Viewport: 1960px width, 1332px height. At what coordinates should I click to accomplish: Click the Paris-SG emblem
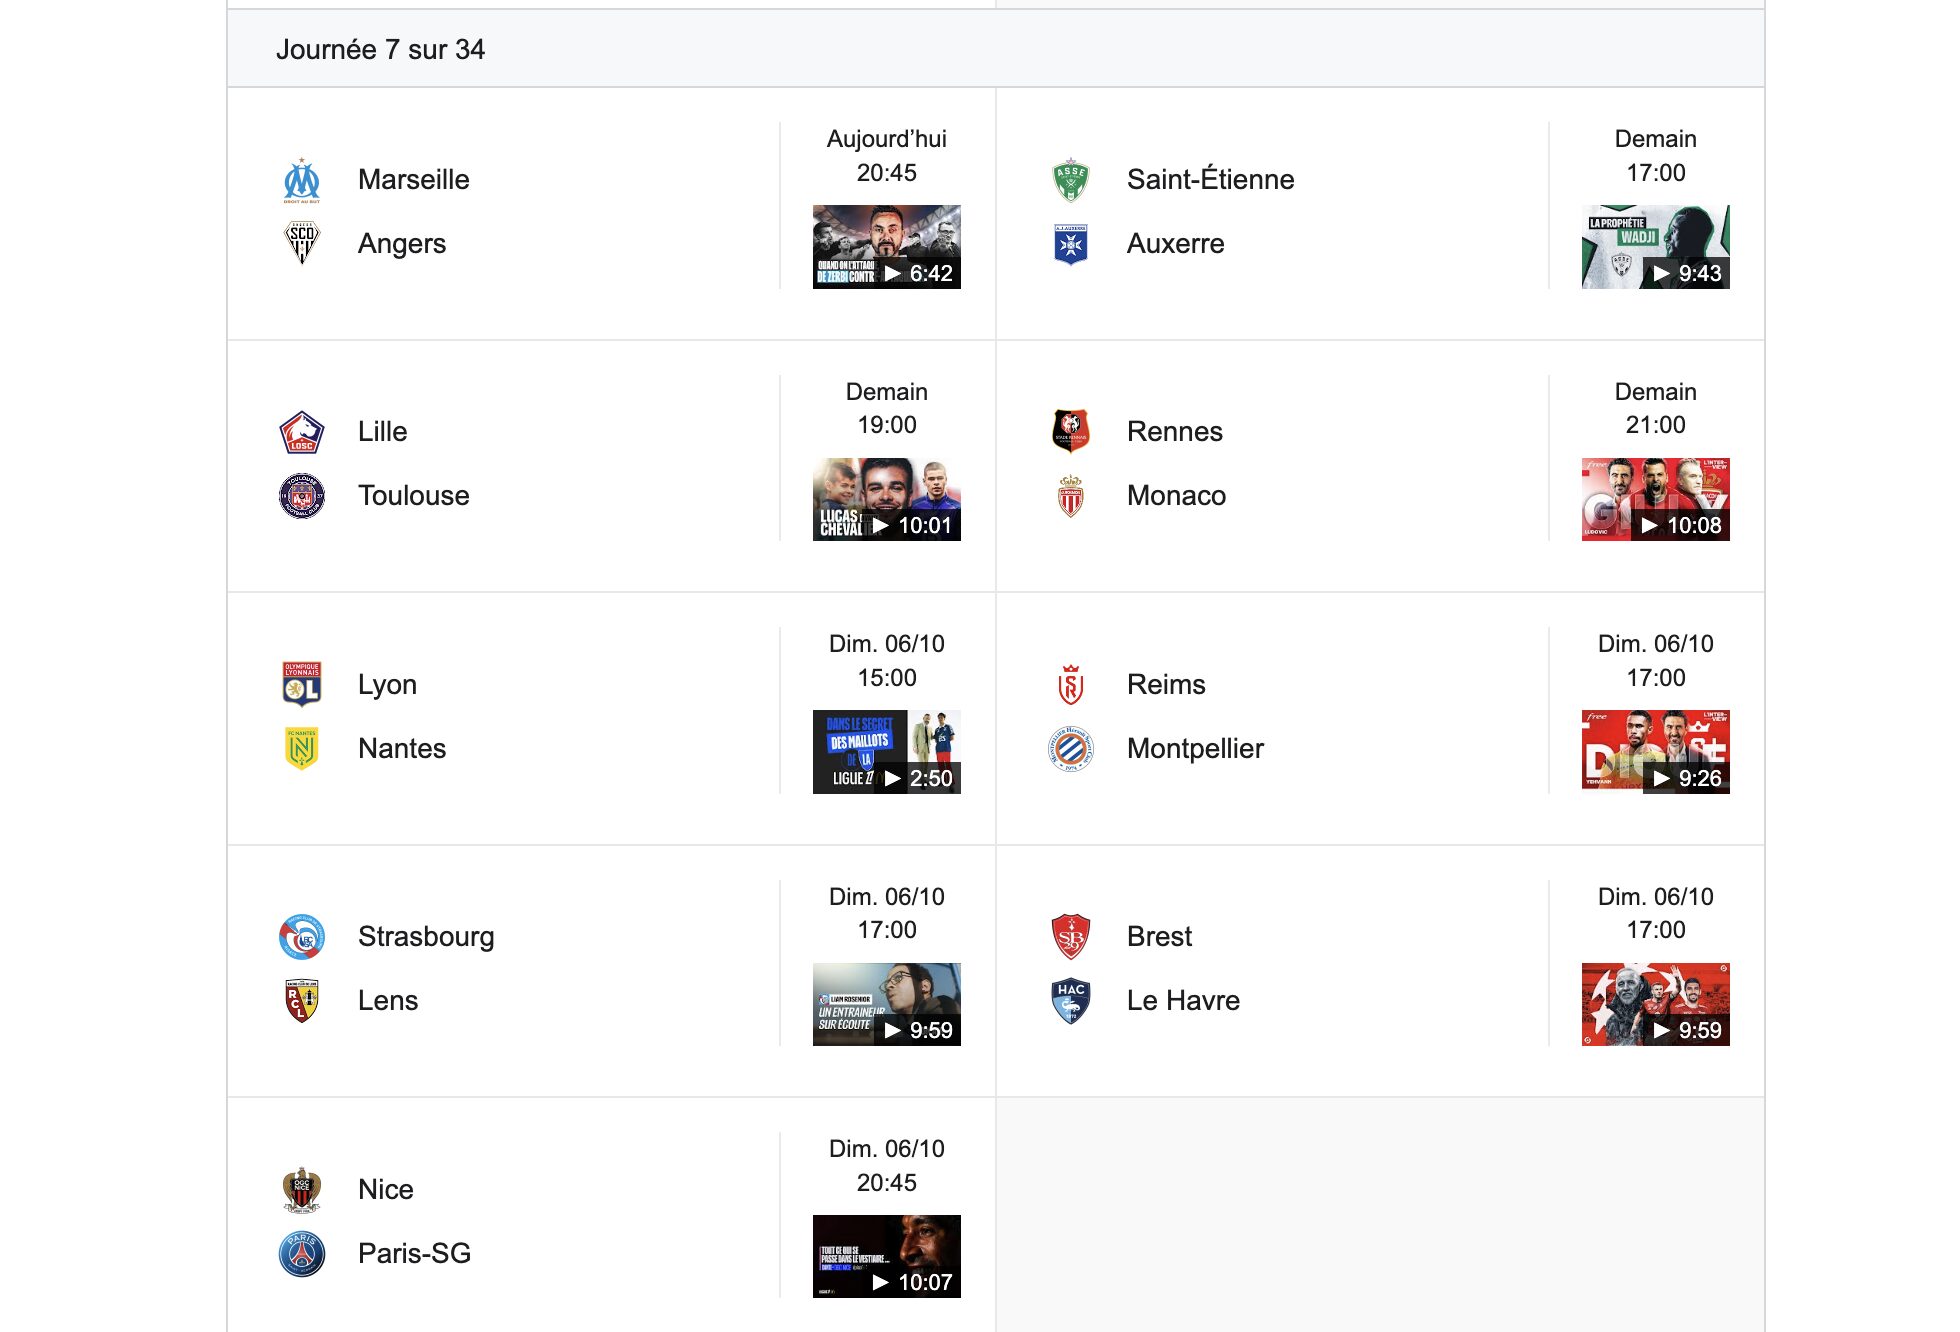[302, 1253]
